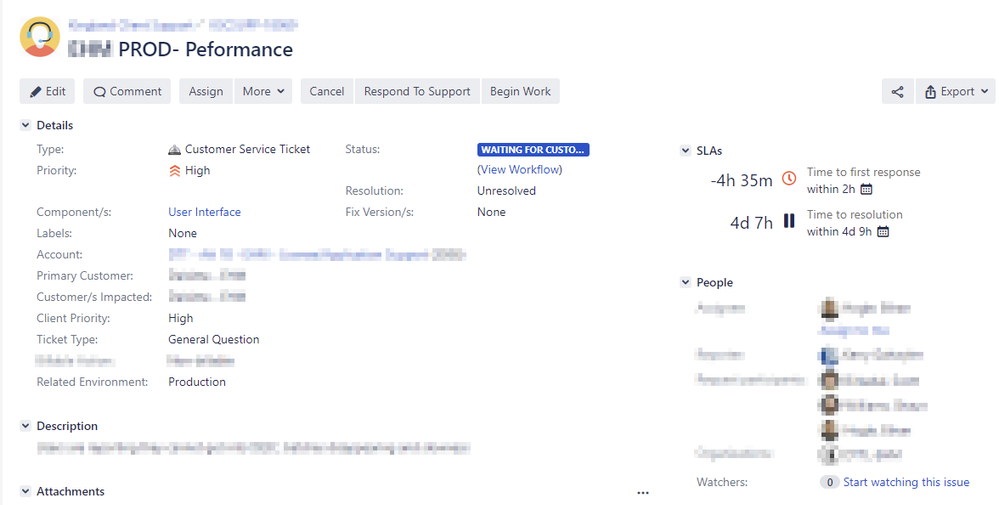Click Start watching this issue

point(906,483)
